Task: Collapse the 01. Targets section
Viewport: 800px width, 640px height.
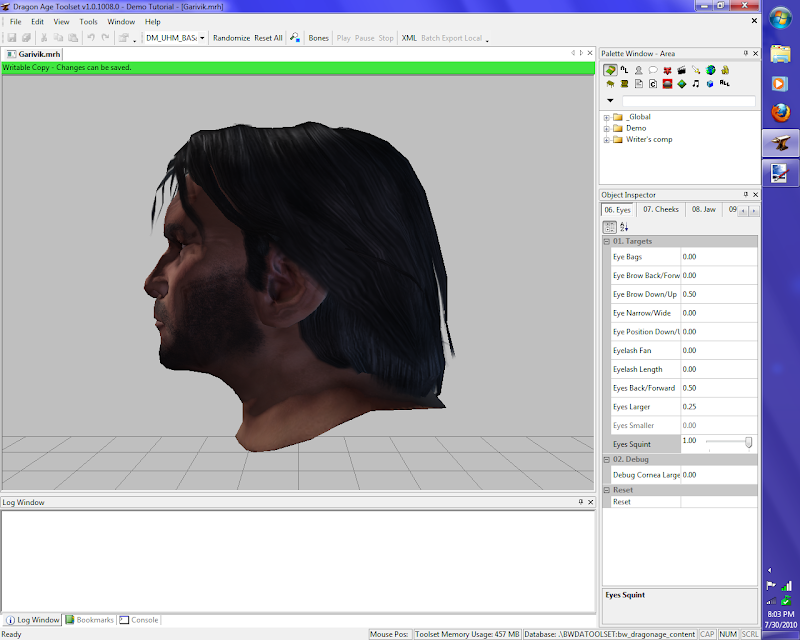Action: coord(606,242)
